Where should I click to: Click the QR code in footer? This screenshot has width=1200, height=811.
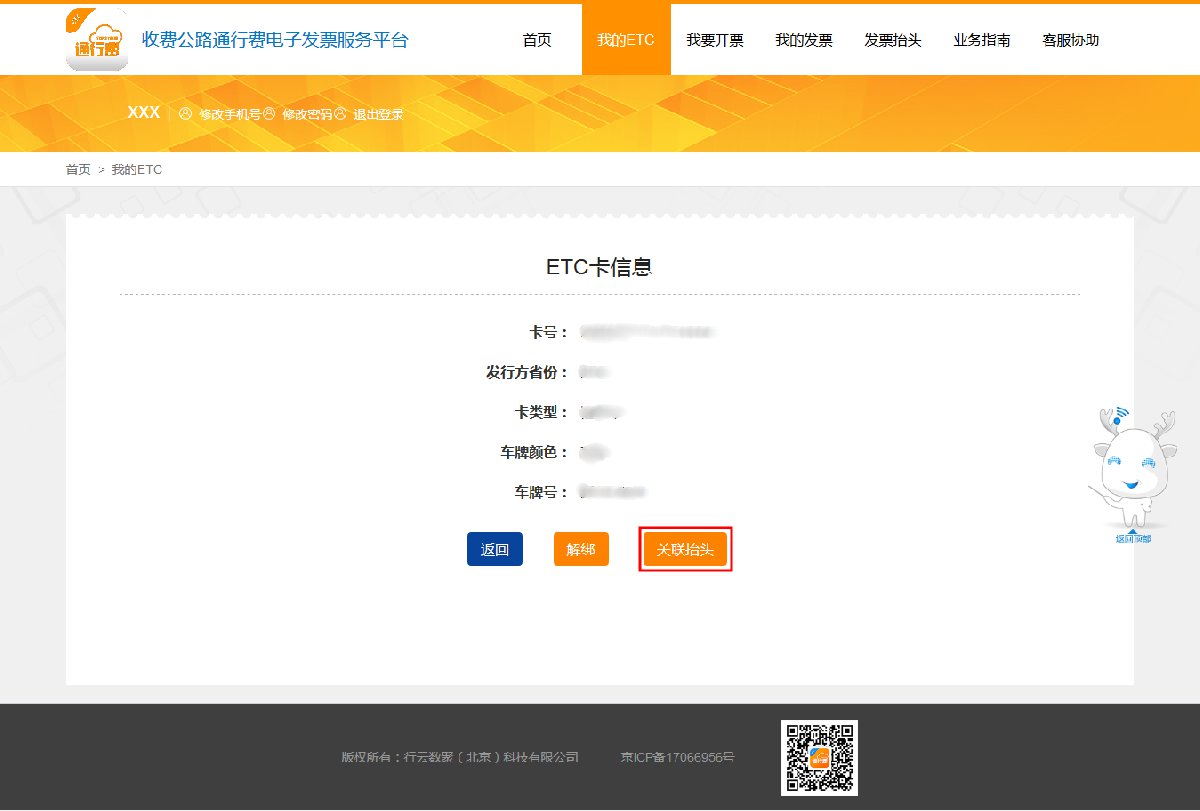(x=819, y=758)
